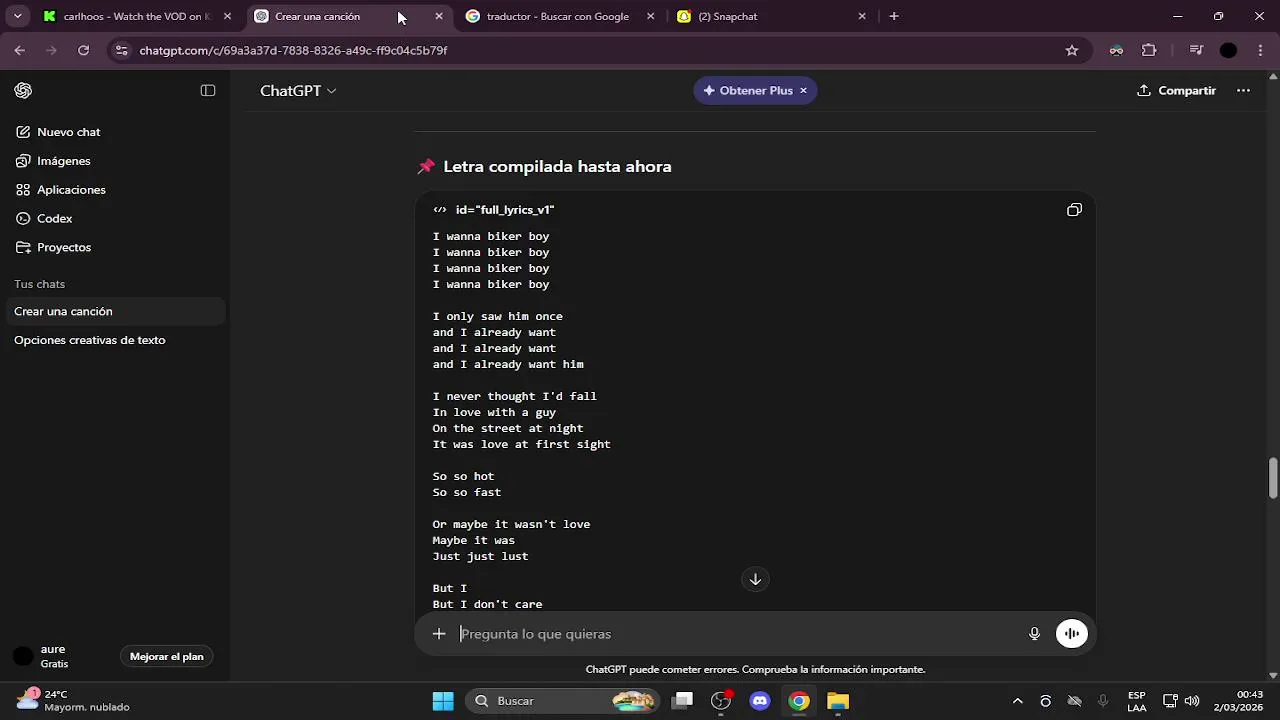Open the media control icon in toolbar
This screenshot has height=720, width=1280.
[1196, 50]
